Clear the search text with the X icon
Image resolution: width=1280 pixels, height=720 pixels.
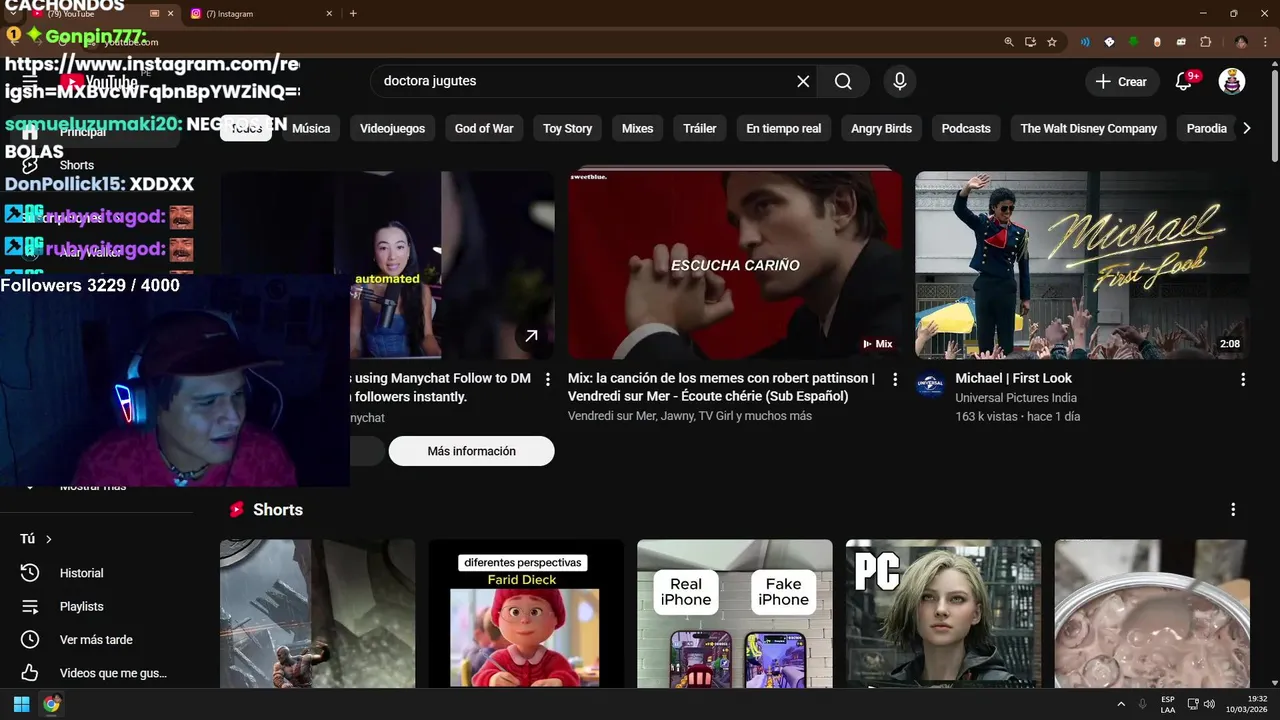pyautogui.click(x=803, y=81)
